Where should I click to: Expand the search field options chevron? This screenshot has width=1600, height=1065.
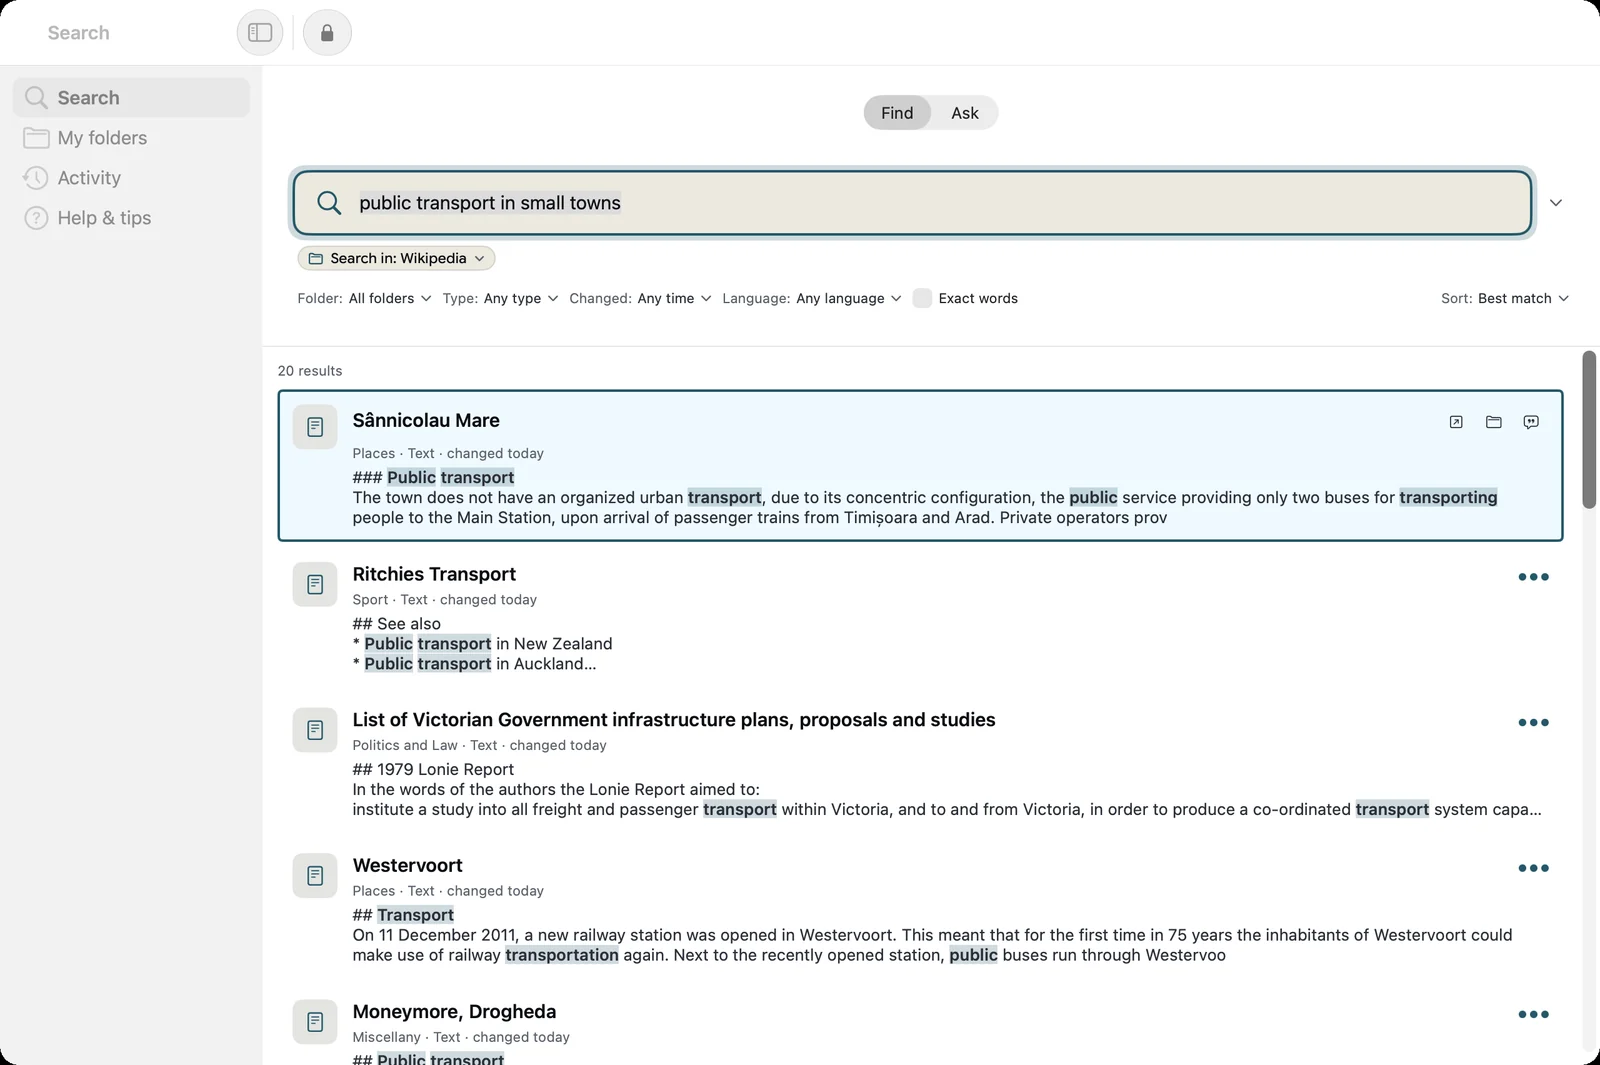(x=1556, y=203)
